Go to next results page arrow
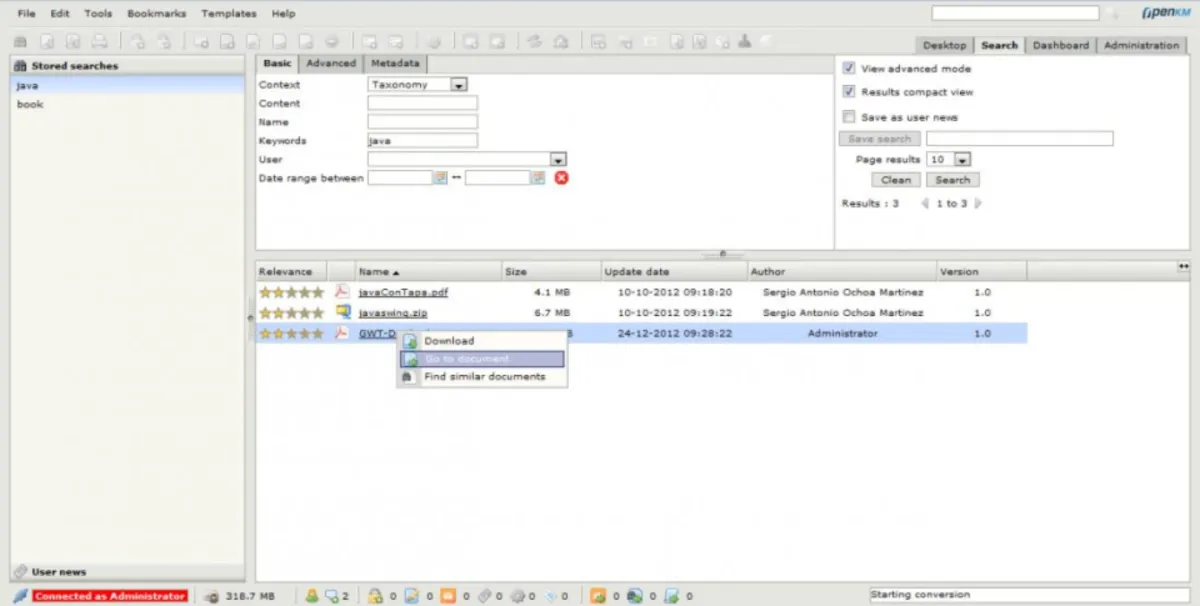 tap(977, 203)
